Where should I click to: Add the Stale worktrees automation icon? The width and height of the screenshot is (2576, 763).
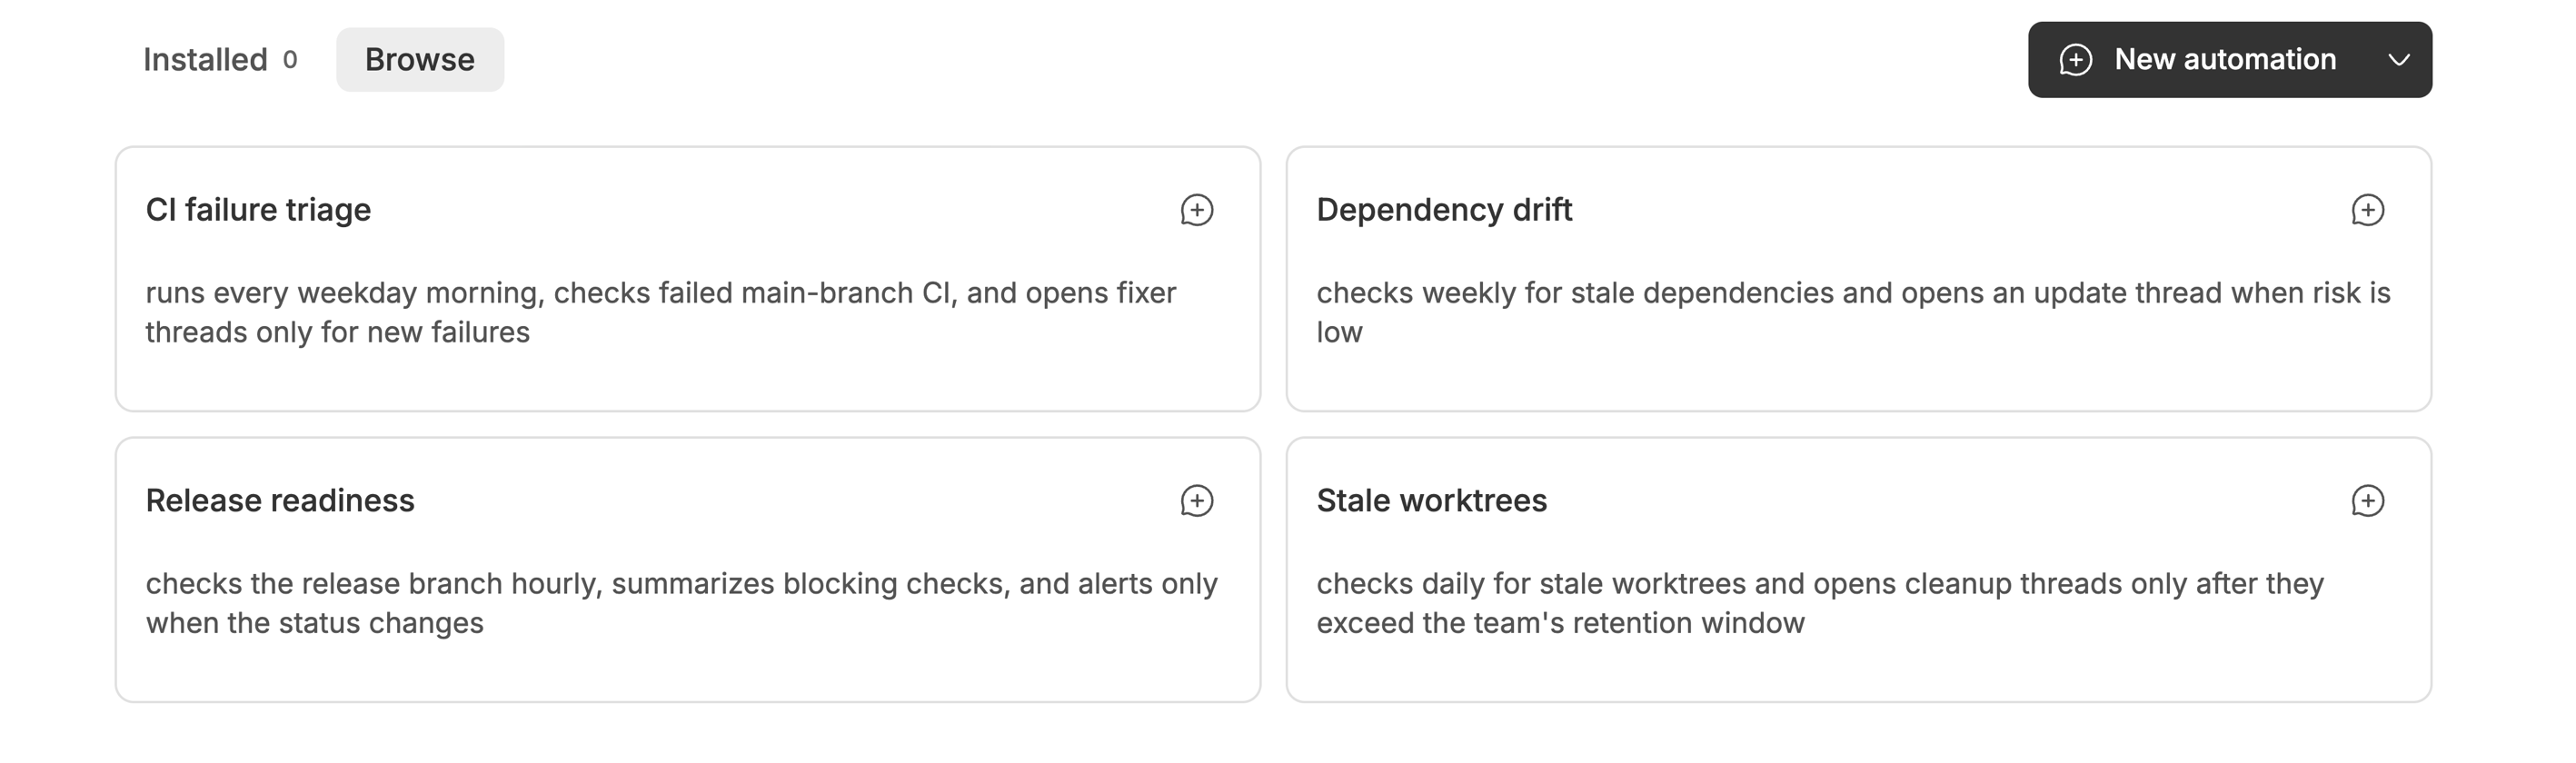click(2367, 501)
